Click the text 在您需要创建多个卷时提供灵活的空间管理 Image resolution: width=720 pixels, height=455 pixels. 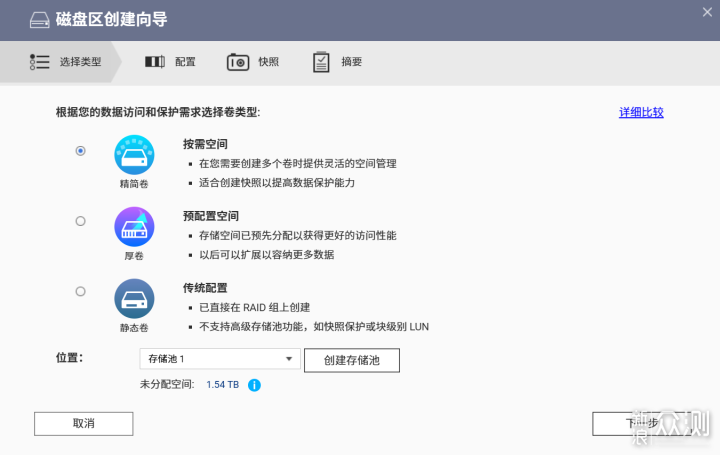(298, 163)
